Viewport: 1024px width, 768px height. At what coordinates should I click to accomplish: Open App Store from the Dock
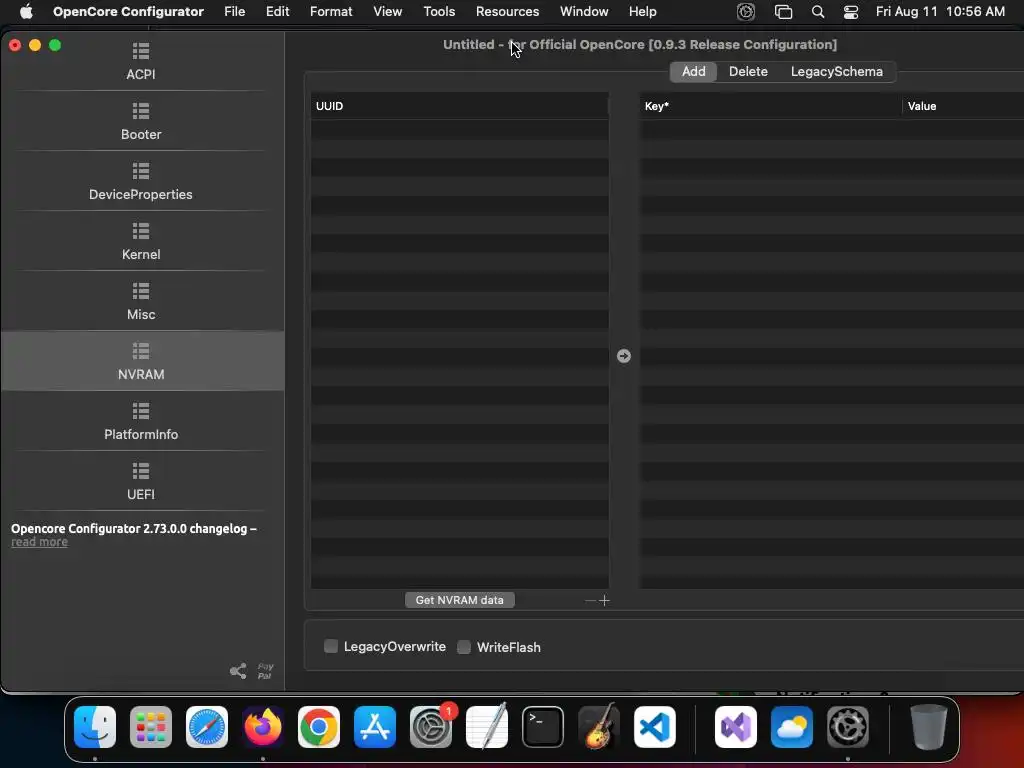(375, 727)
